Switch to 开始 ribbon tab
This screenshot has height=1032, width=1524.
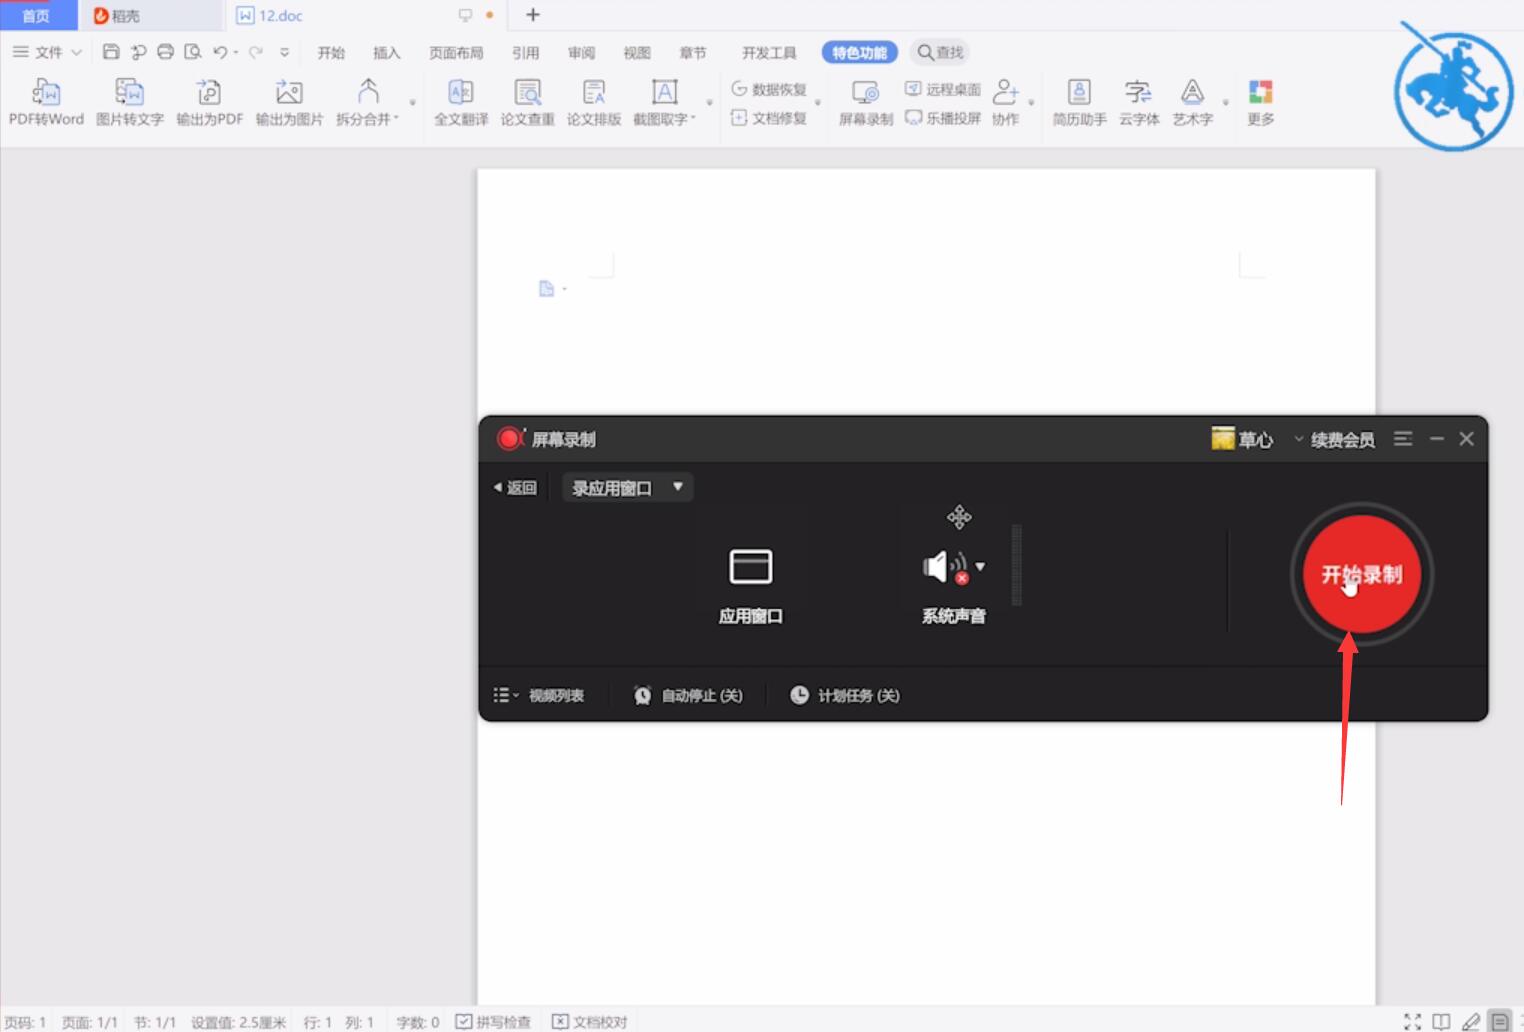pos(331,53)
